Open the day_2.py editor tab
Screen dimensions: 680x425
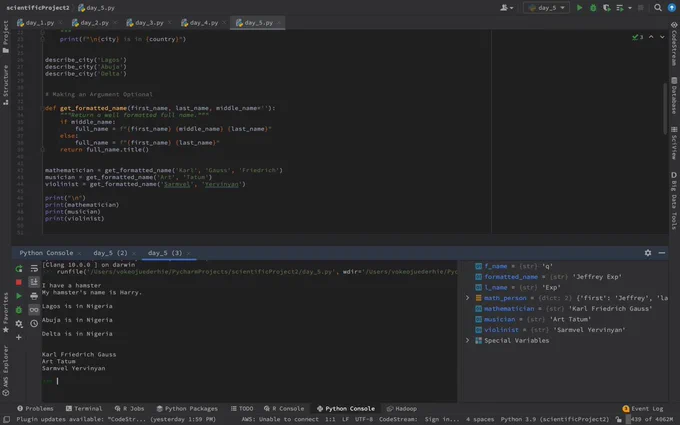(94, 23)
